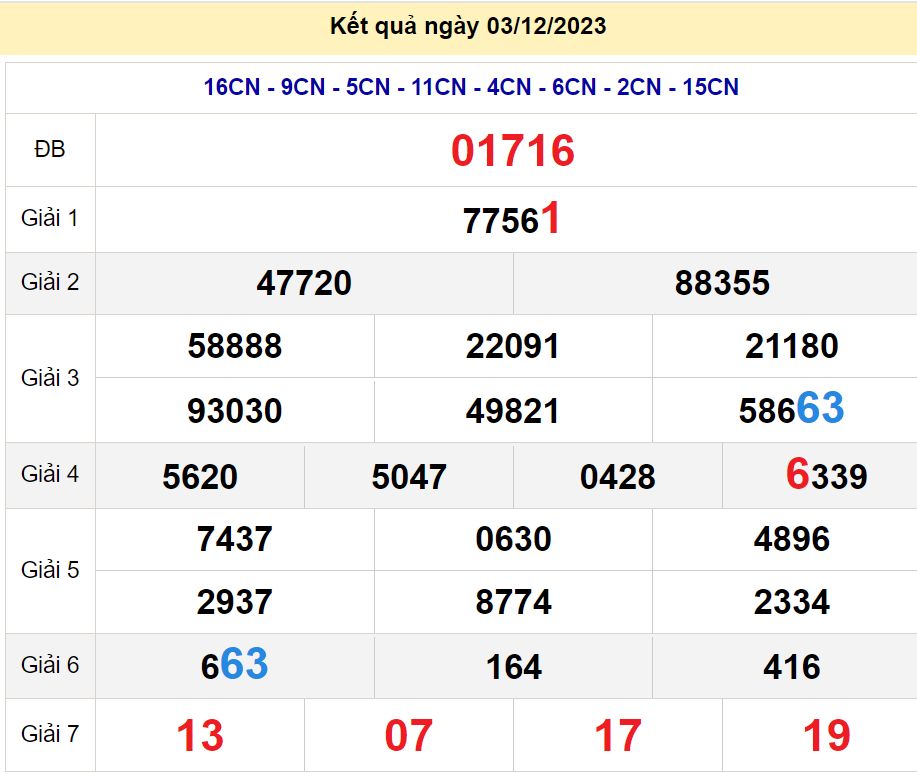Select Giải 5 number 2334
The image size is (917, 774).
click(791, 603)
